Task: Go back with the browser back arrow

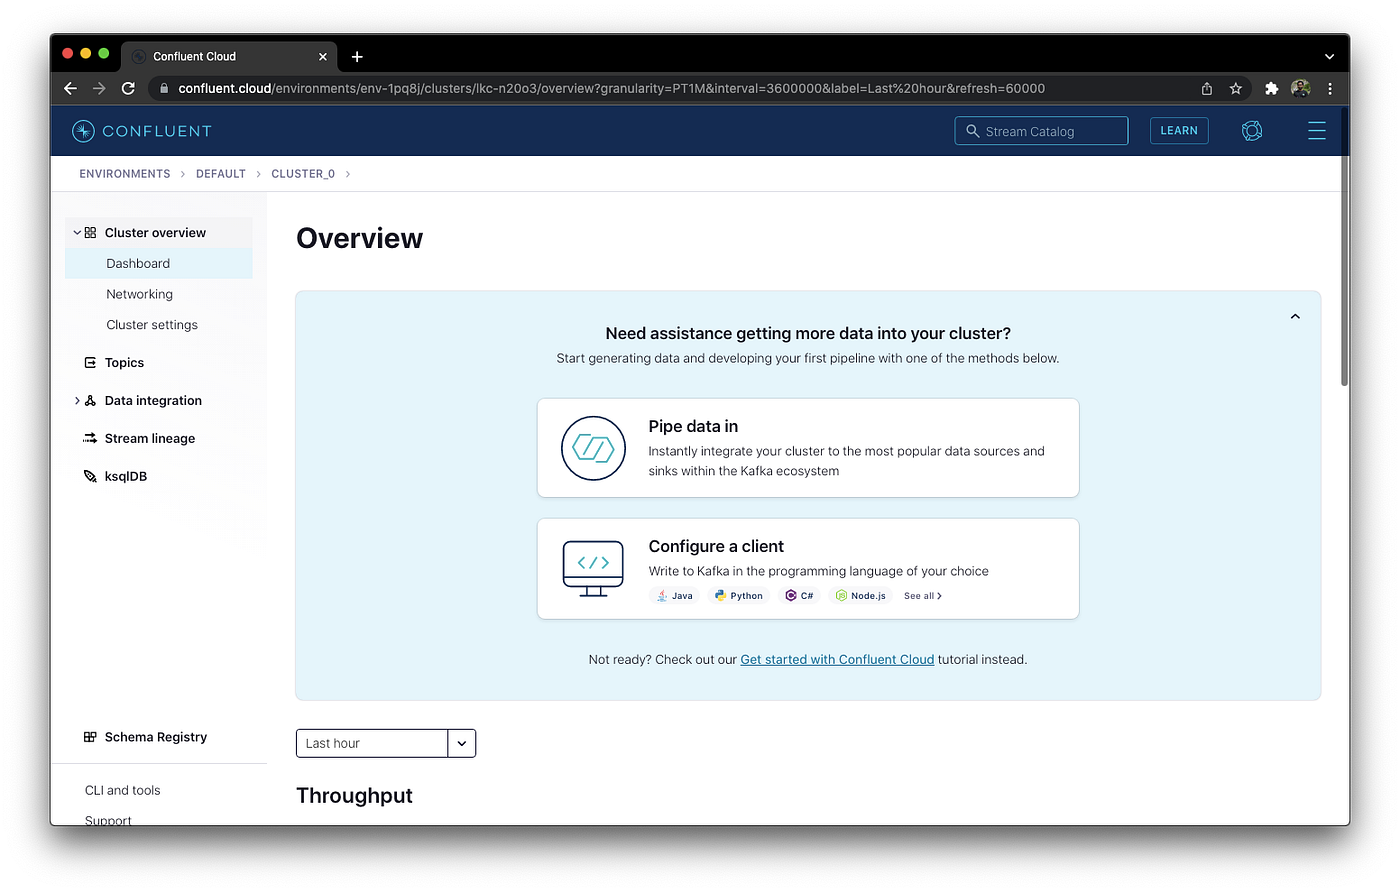Action: (x=70, y=88)
